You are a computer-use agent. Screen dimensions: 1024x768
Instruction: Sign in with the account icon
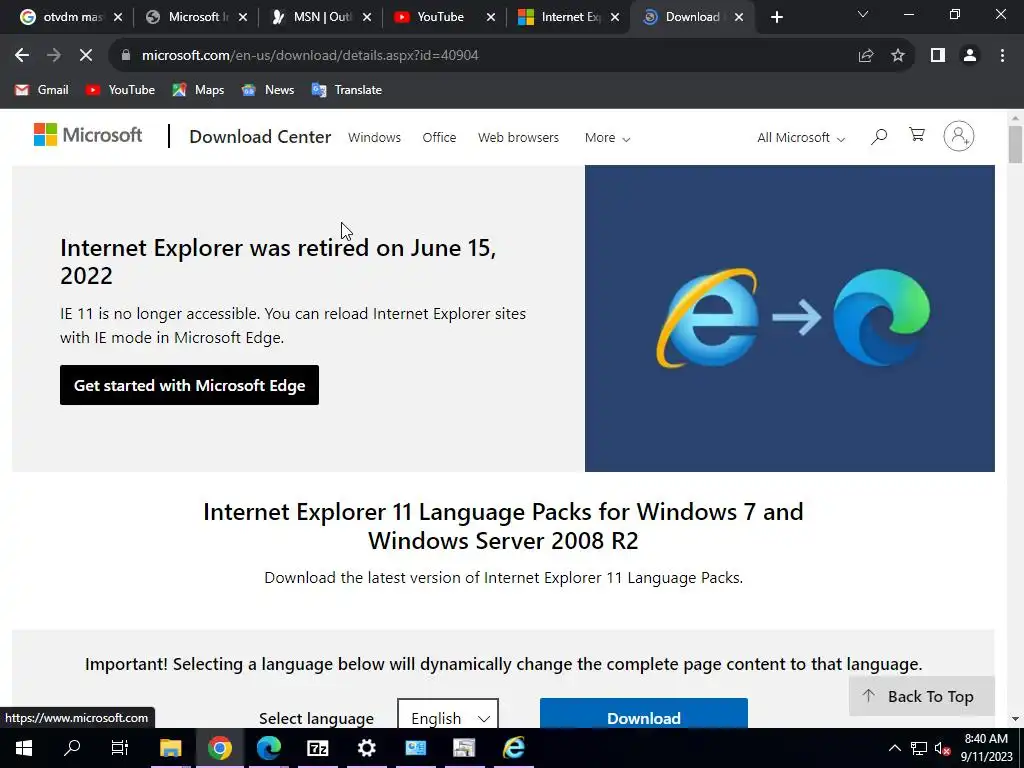point(959,136)
